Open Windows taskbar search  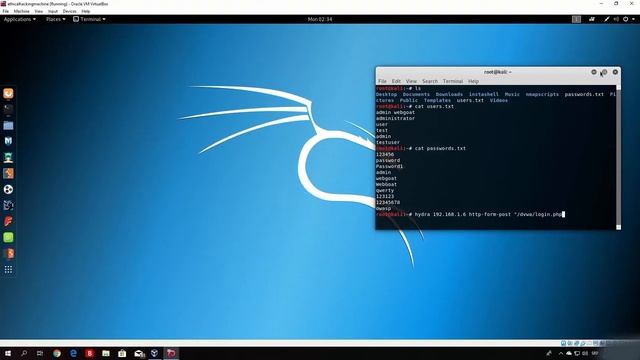pos(24,353)
